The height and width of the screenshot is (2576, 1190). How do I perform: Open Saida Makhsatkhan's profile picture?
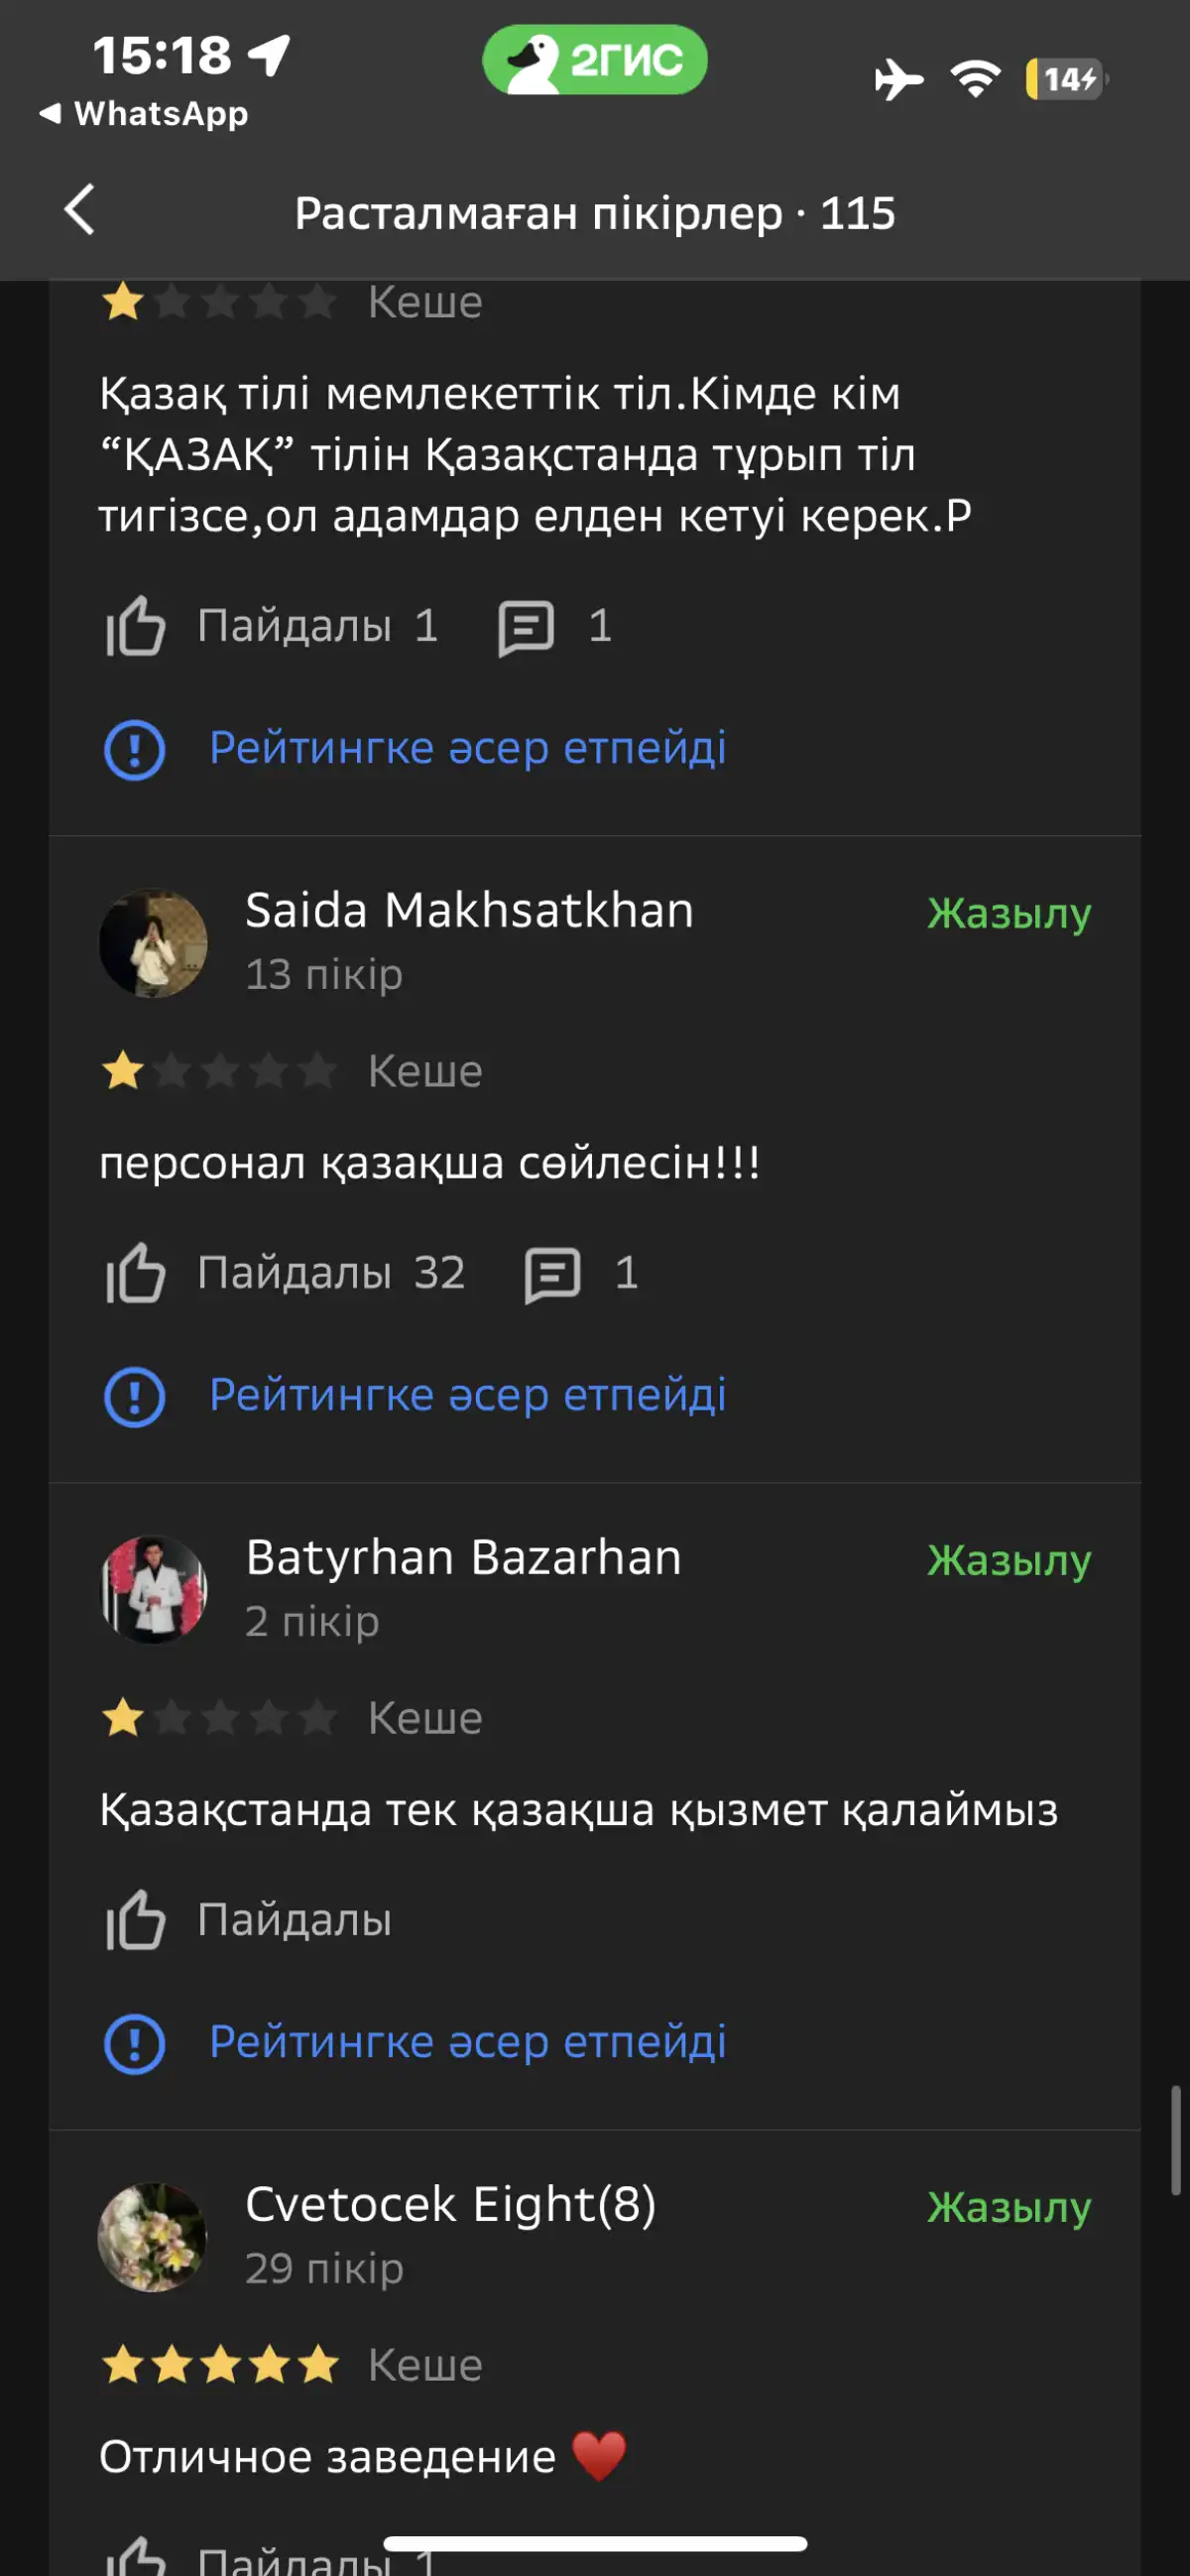pos(153,942)
